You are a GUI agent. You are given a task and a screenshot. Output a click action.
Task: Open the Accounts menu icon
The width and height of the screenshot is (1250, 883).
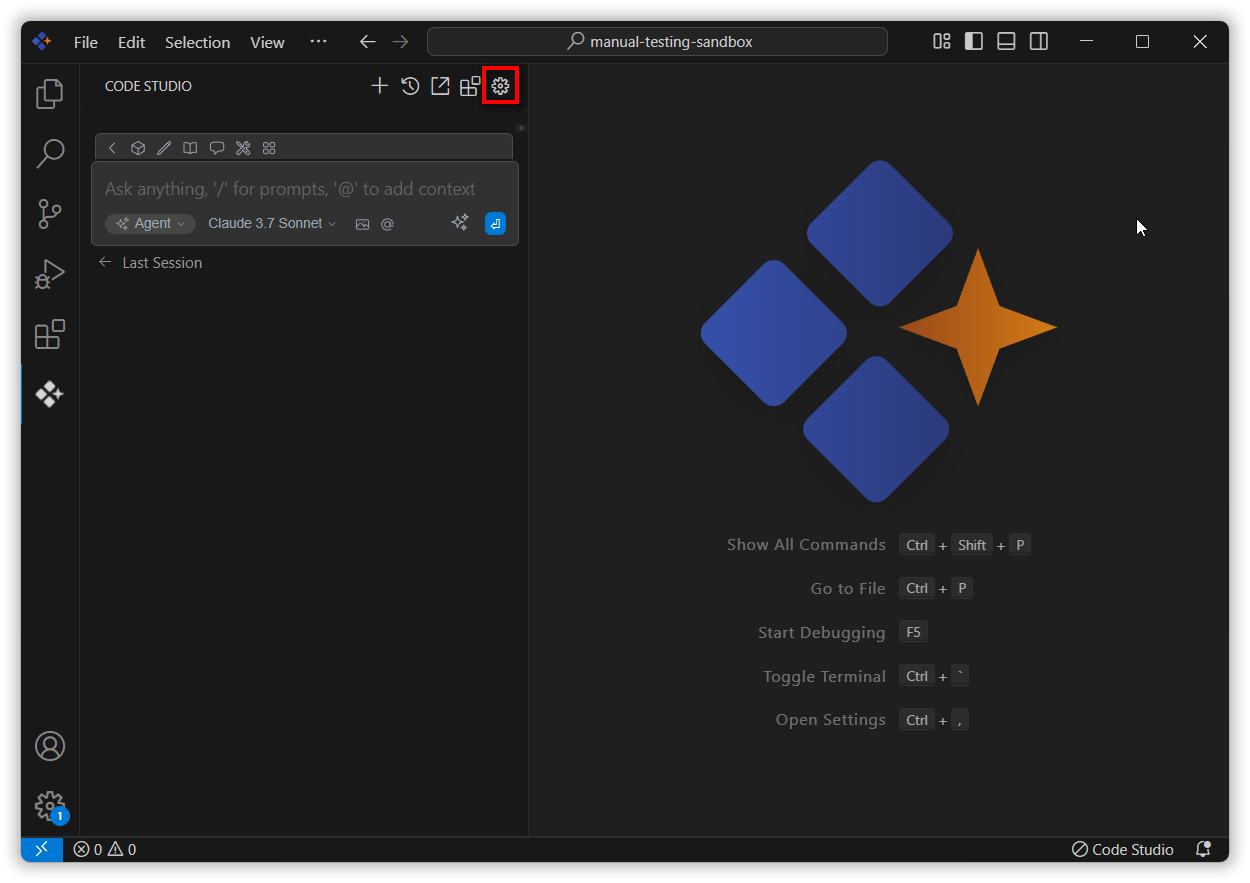[50, 746]
